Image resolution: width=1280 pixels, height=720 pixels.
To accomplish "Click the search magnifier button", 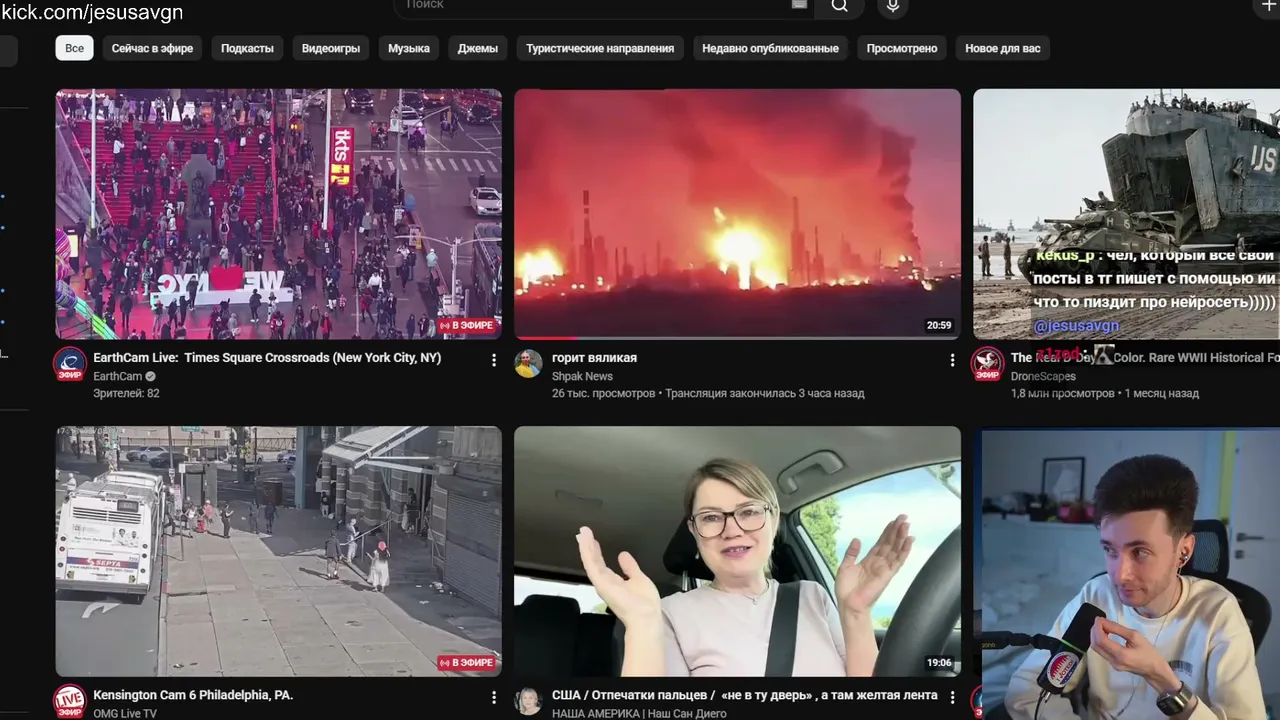I will pyautogui.click(x=839, y=6).
